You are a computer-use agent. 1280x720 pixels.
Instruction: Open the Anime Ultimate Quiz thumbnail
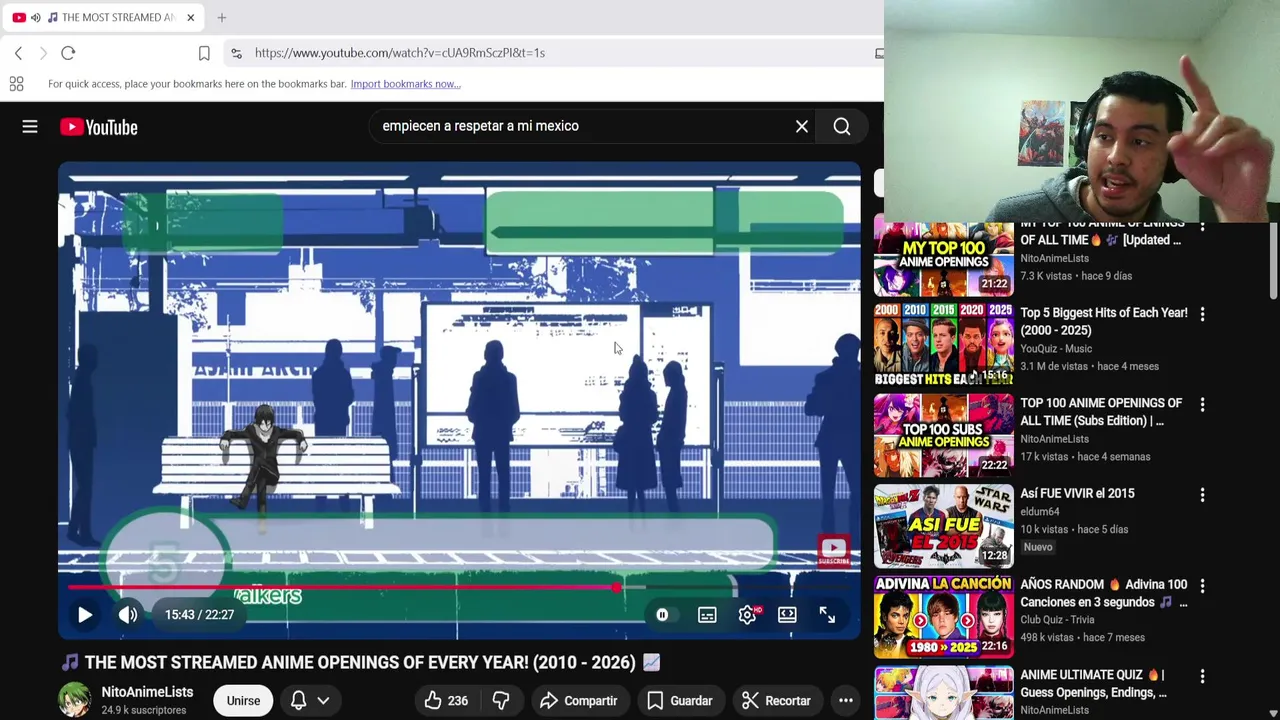944,693
